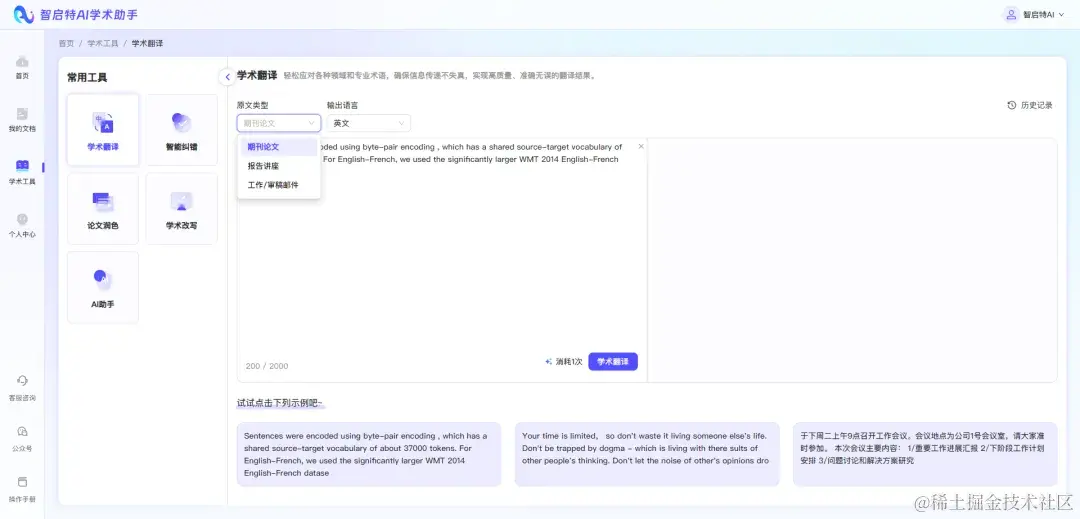
Task: Choose 期刊论文 from the list
Action: [x=279, y=147]
